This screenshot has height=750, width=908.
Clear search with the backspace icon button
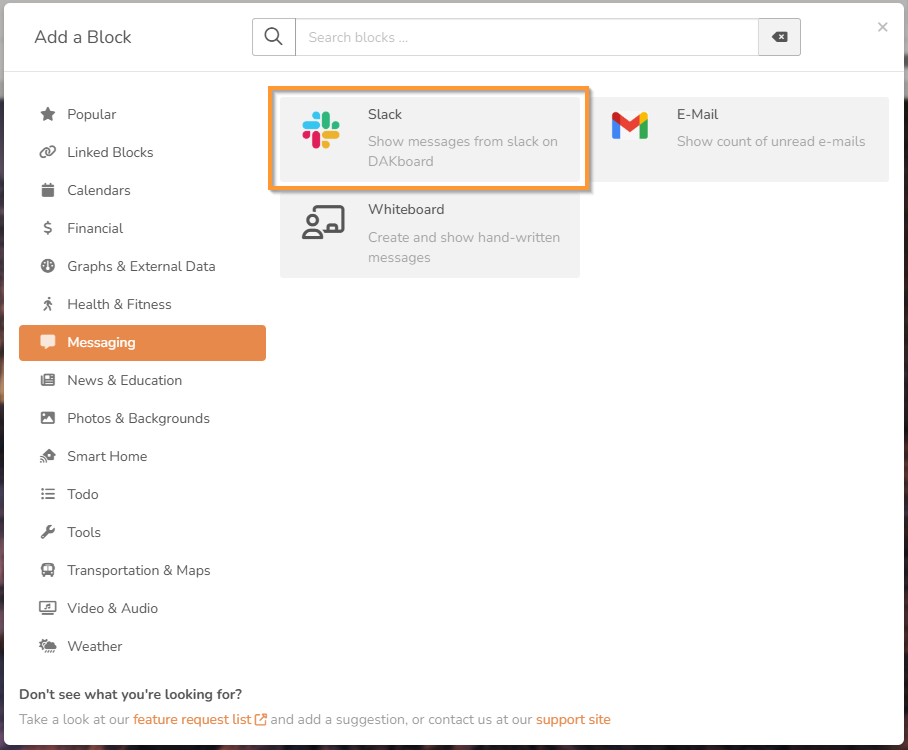[x=779, y=37]
